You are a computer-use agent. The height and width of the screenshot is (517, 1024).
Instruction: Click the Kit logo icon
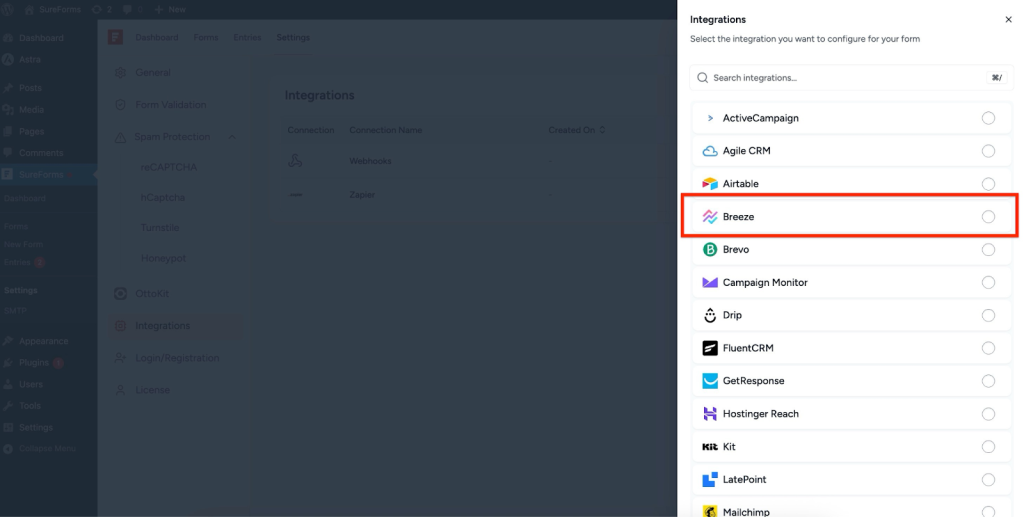(x=710, y=447)
